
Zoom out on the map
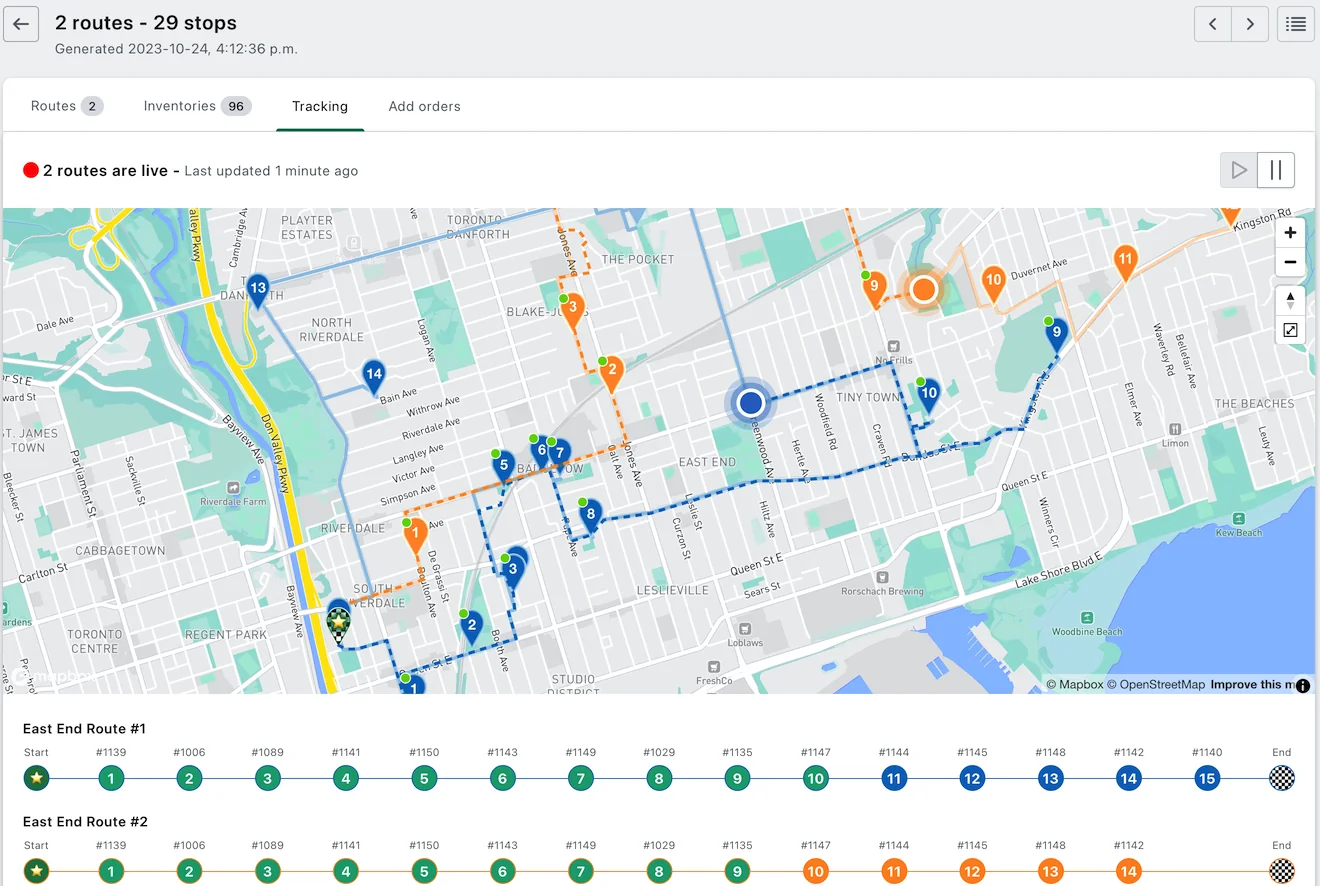click(1290, 262)
